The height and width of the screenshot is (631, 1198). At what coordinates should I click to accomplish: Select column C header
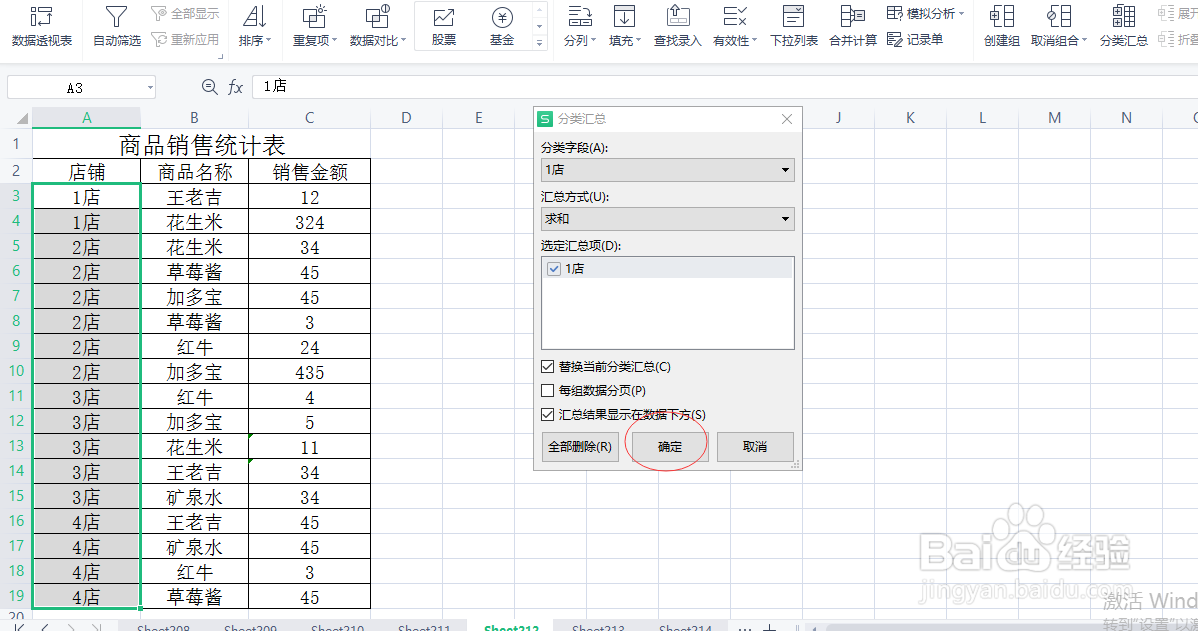point(309,118)
